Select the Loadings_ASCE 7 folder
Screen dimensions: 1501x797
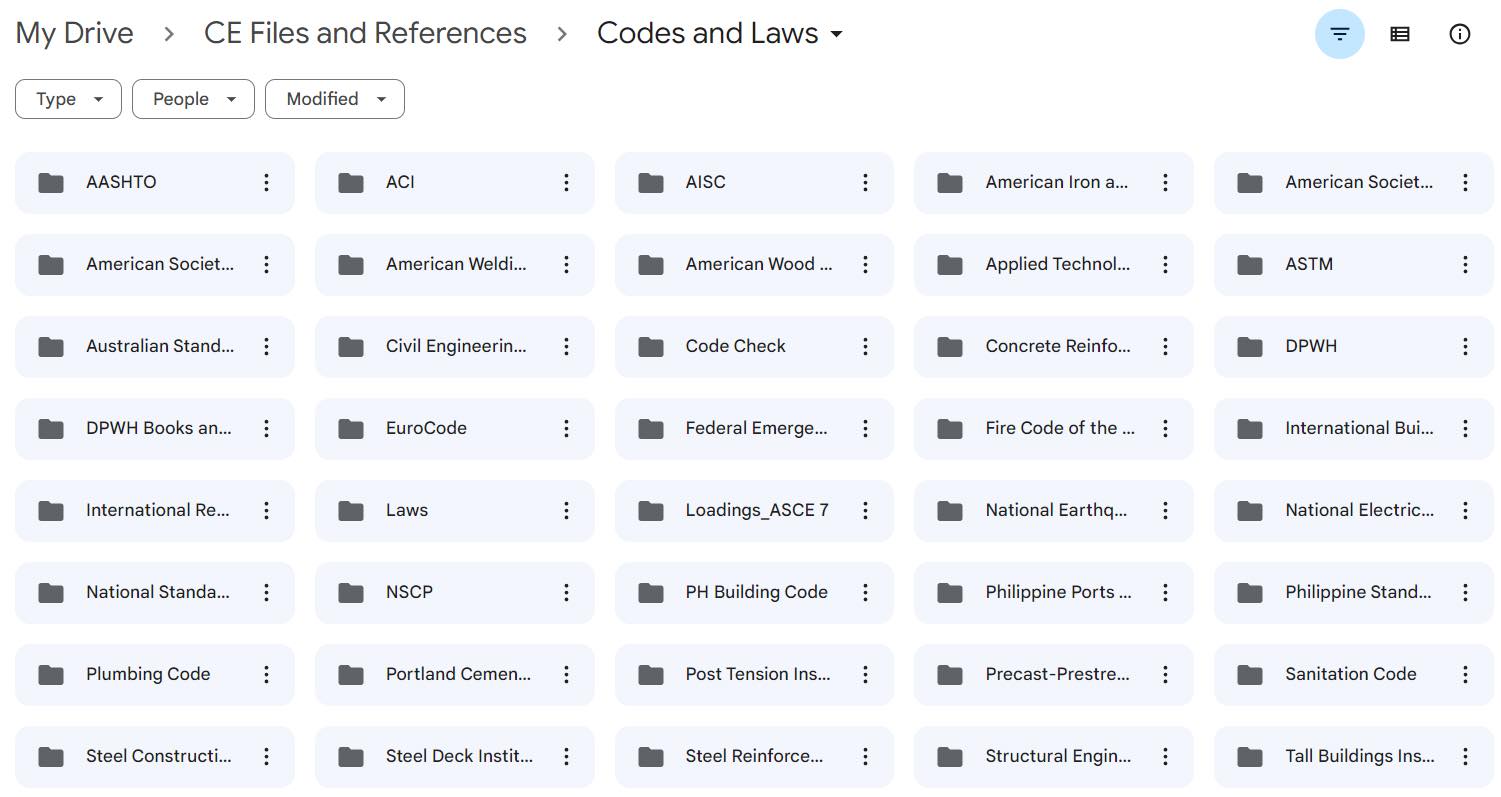[x=754, y=510]
